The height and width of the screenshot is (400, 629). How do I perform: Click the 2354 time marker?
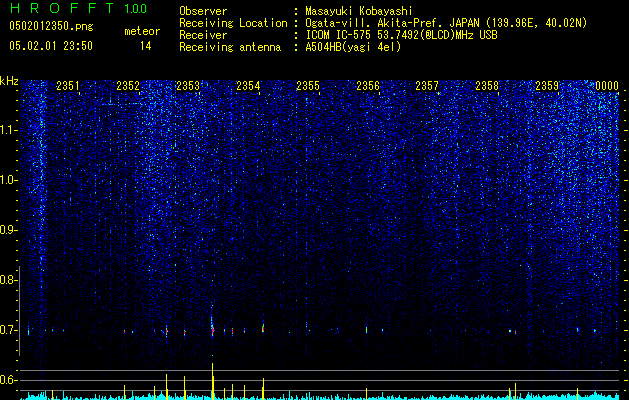click(248, 85)
